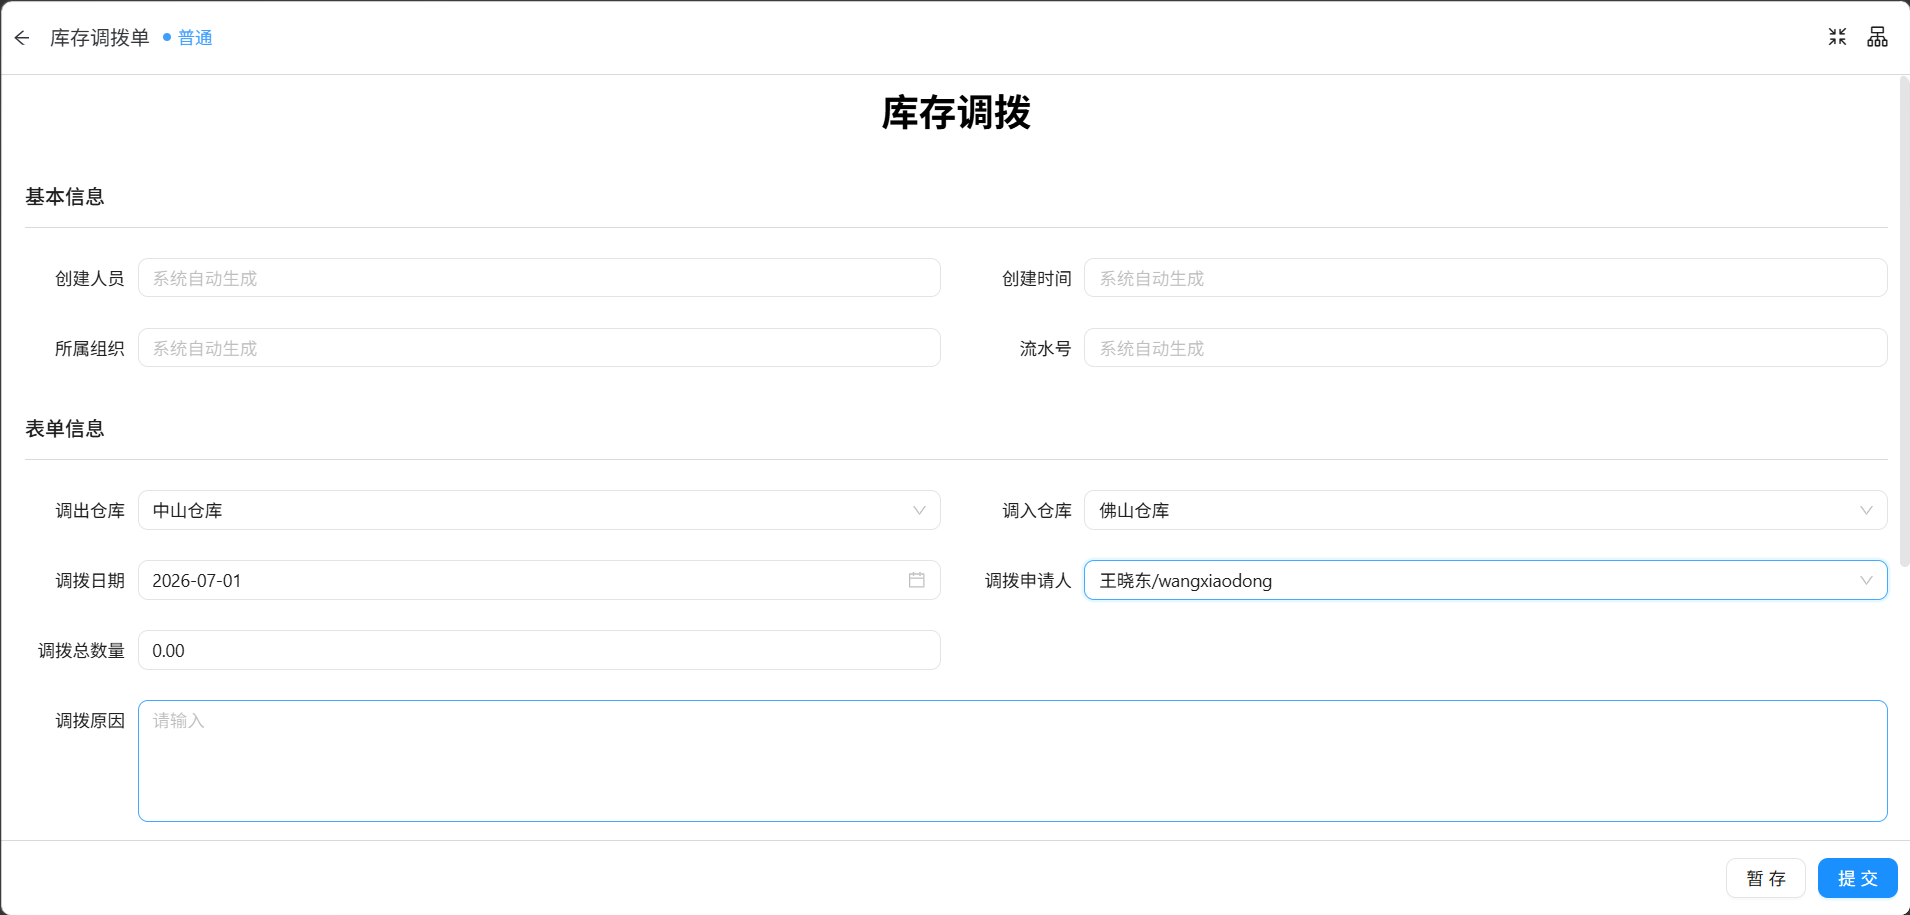Click the 调拨日期 label

(x=90, y=581)
